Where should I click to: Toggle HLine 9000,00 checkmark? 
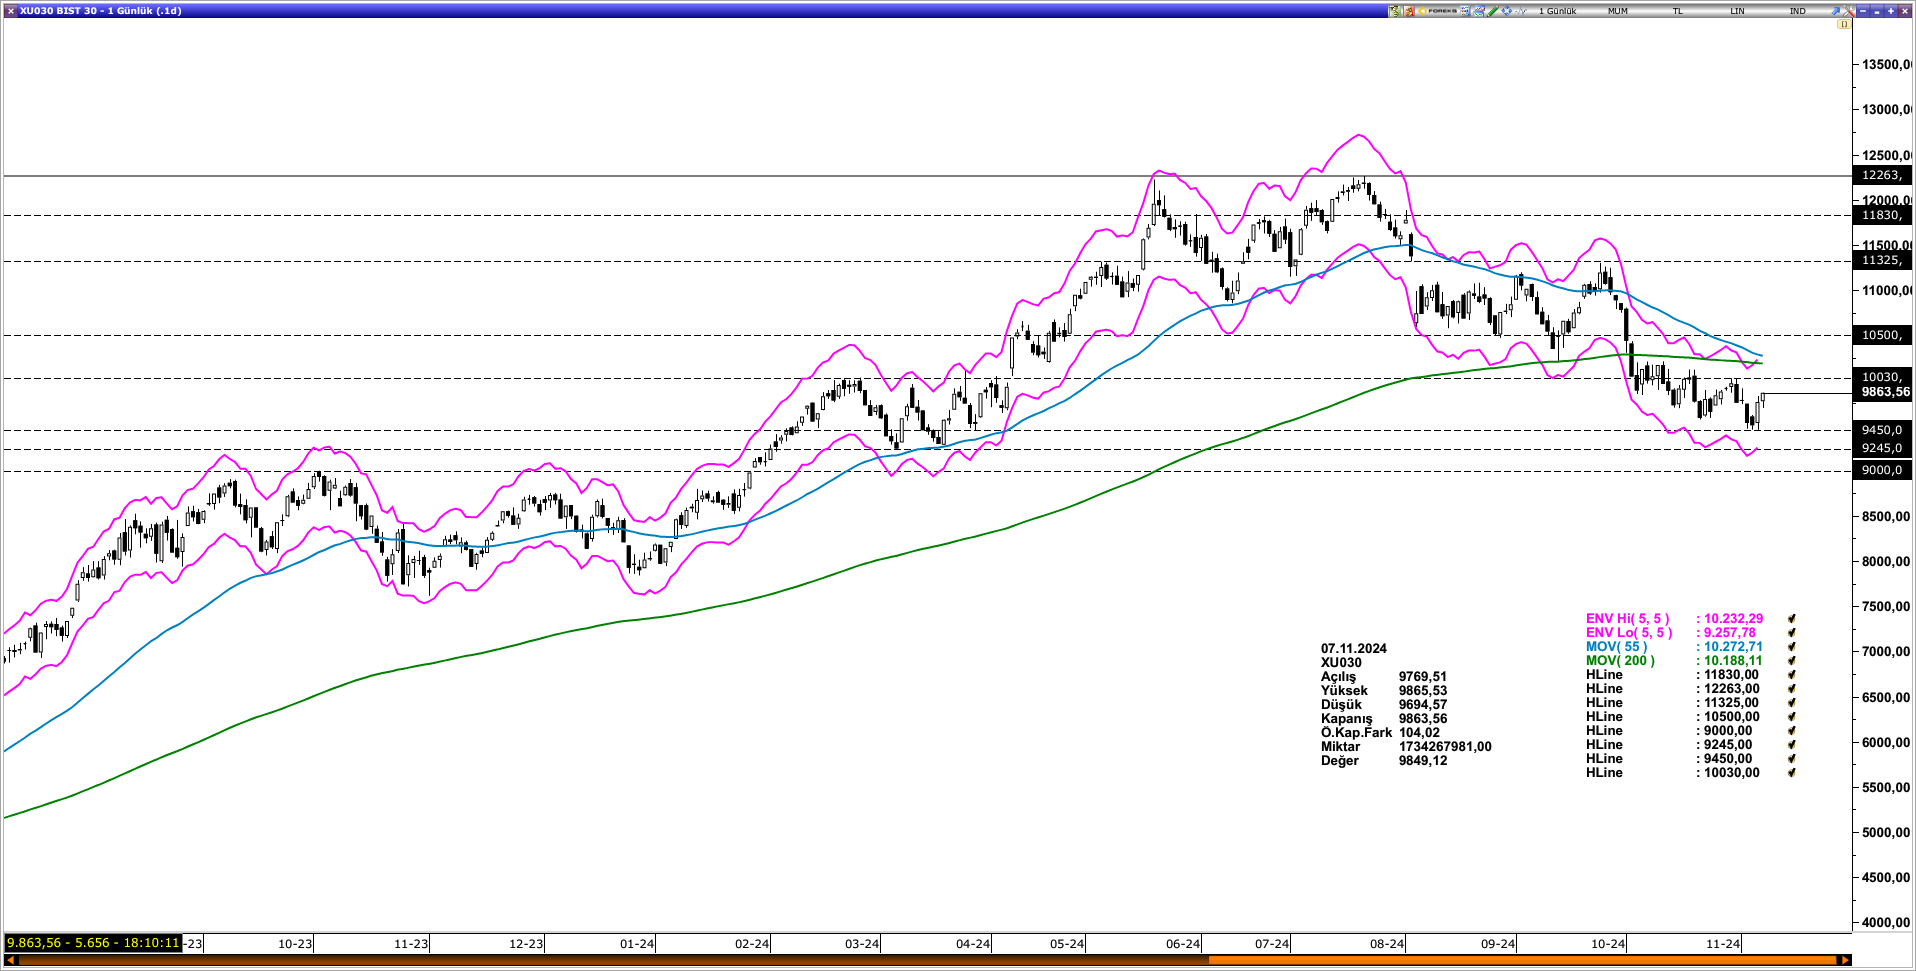click(1792, 731)
